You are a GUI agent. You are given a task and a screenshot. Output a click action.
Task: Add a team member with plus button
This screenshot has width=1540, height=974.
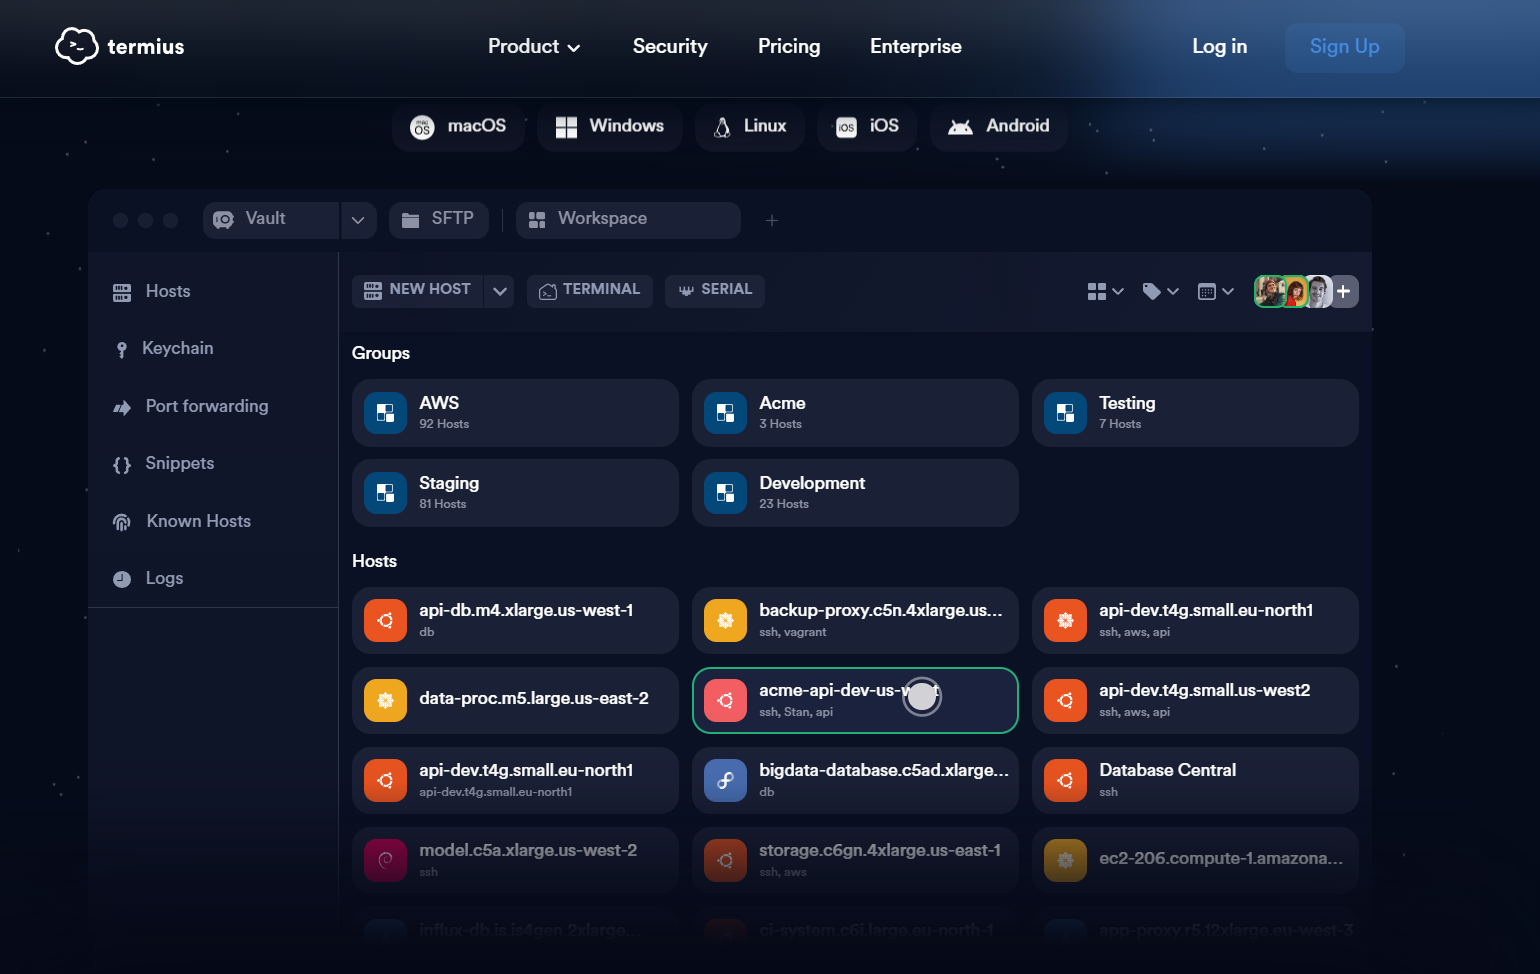1344,291
